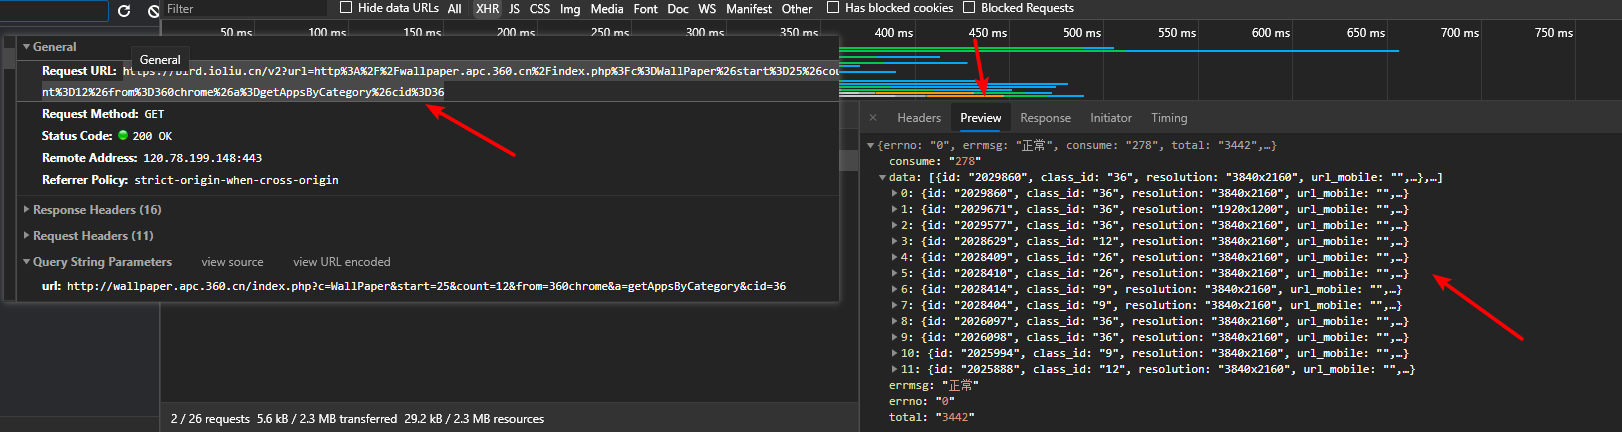Expand data item 5 with id 2028410
This screenshot has width=1622, height=432.
895,274
